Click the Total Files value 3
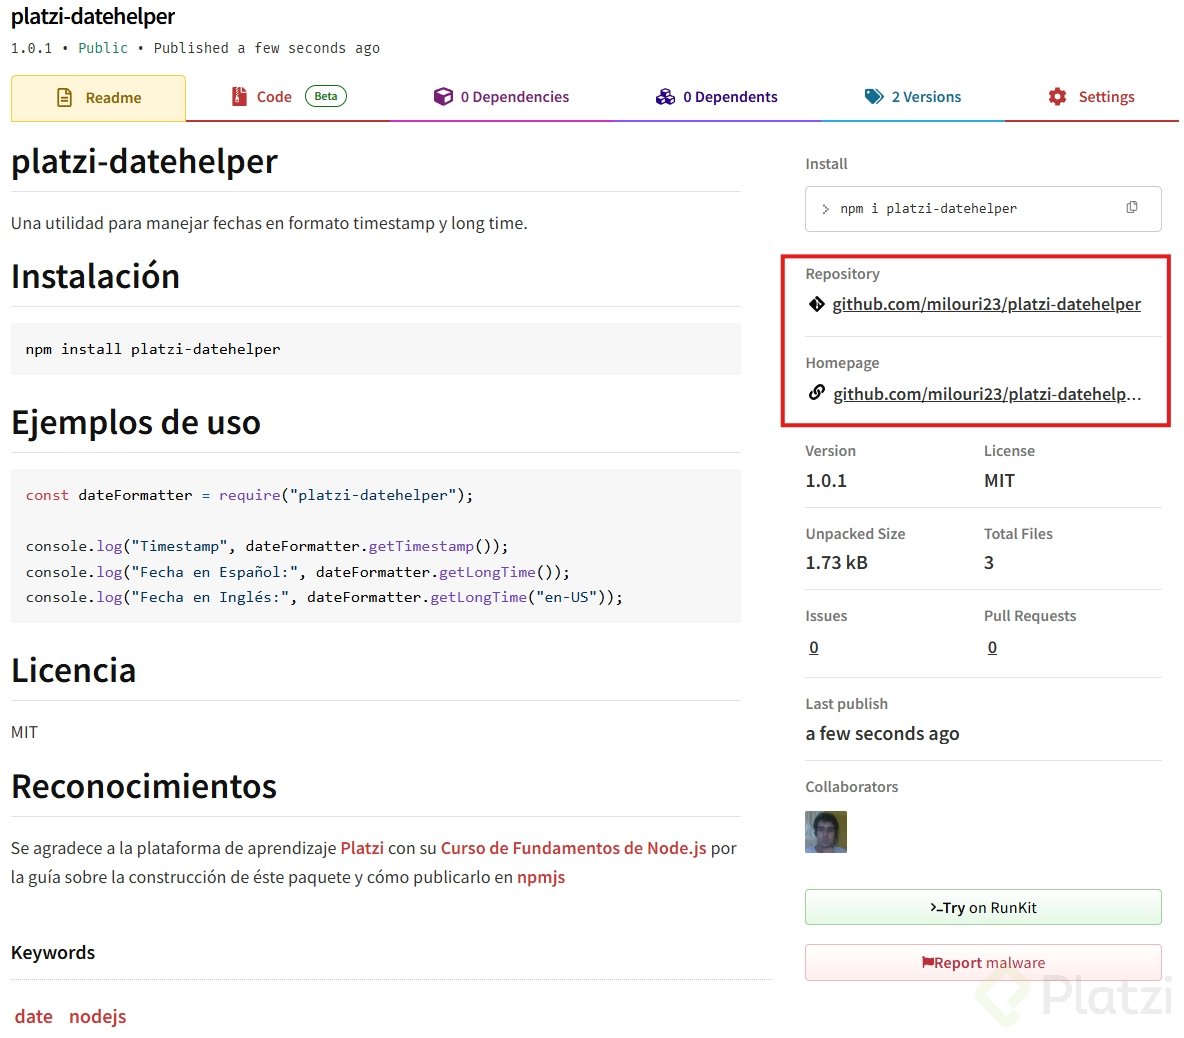1184x1038 pixels. pyautogui.click(x=988, y=562)
